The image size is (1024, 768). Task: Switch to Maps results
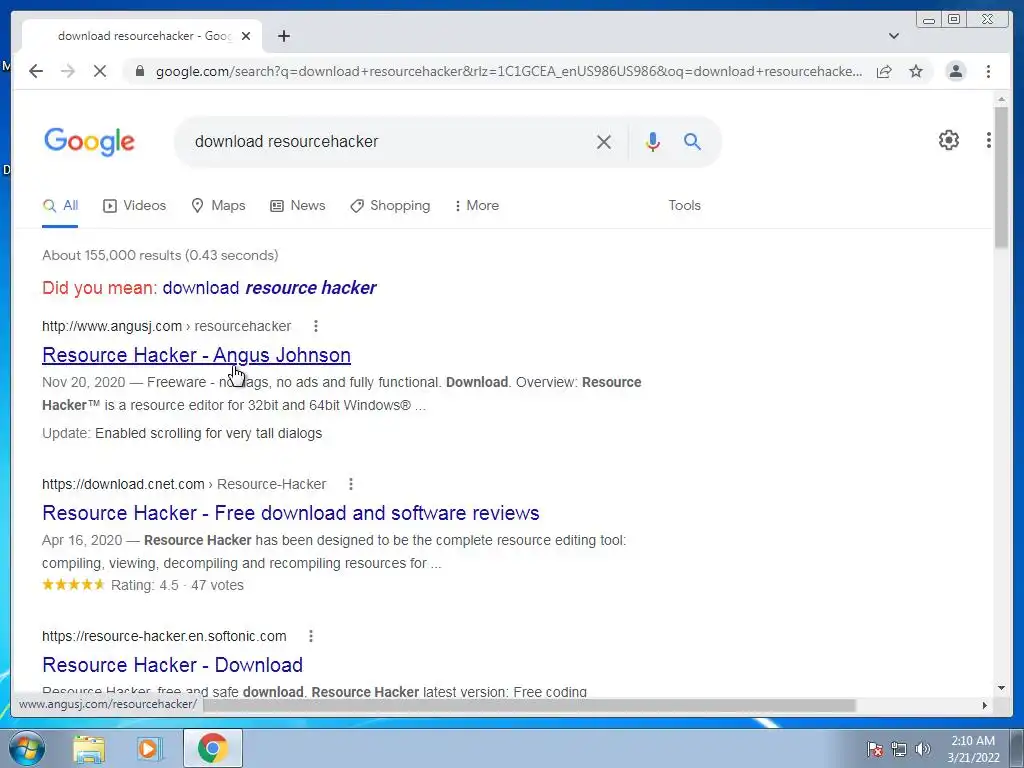(x=218, y=206)
